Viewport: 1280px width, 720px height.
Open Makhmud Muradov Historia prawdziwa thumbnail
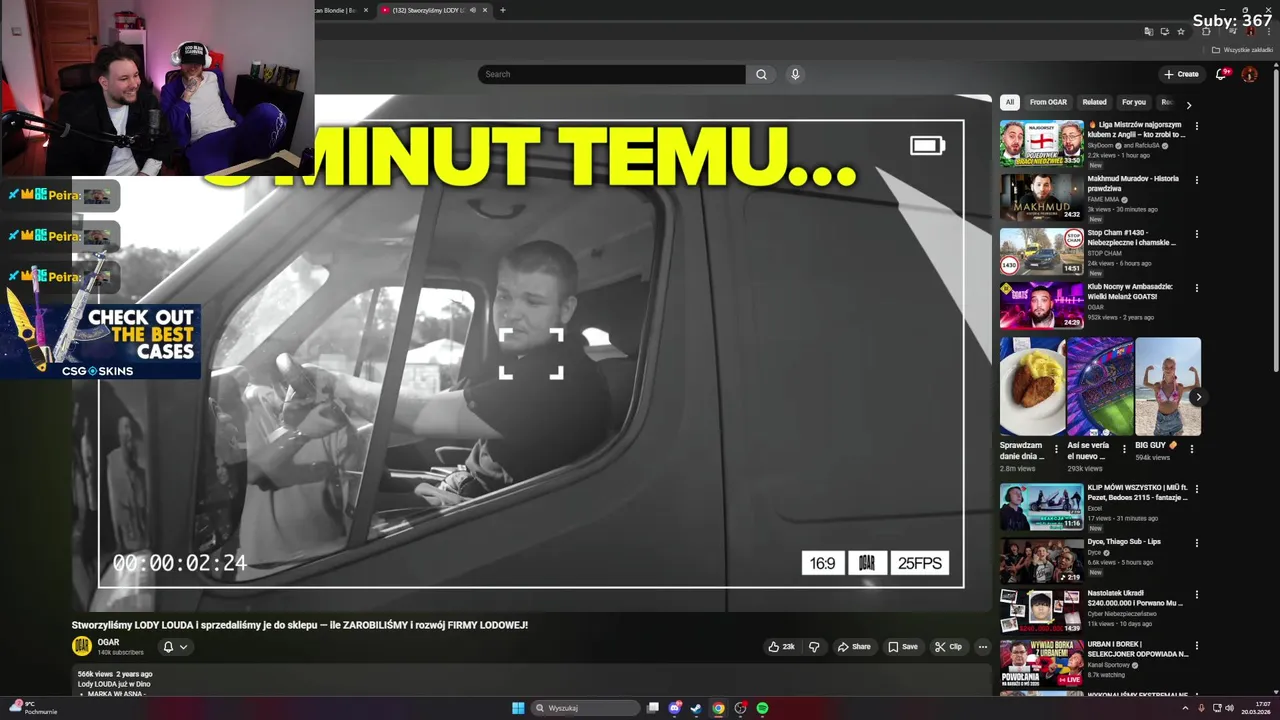pos(1041,197)
